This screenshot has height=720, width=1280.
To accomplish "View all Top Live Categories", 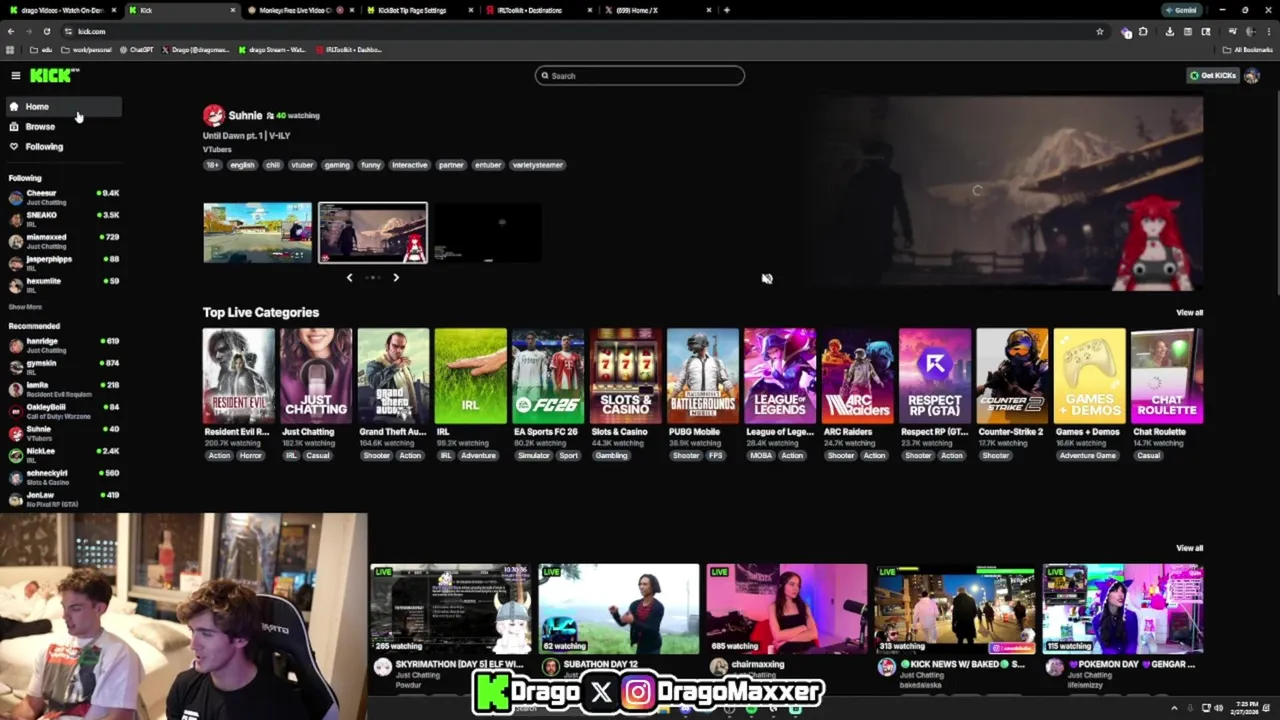I will (x=1189, y=313).
